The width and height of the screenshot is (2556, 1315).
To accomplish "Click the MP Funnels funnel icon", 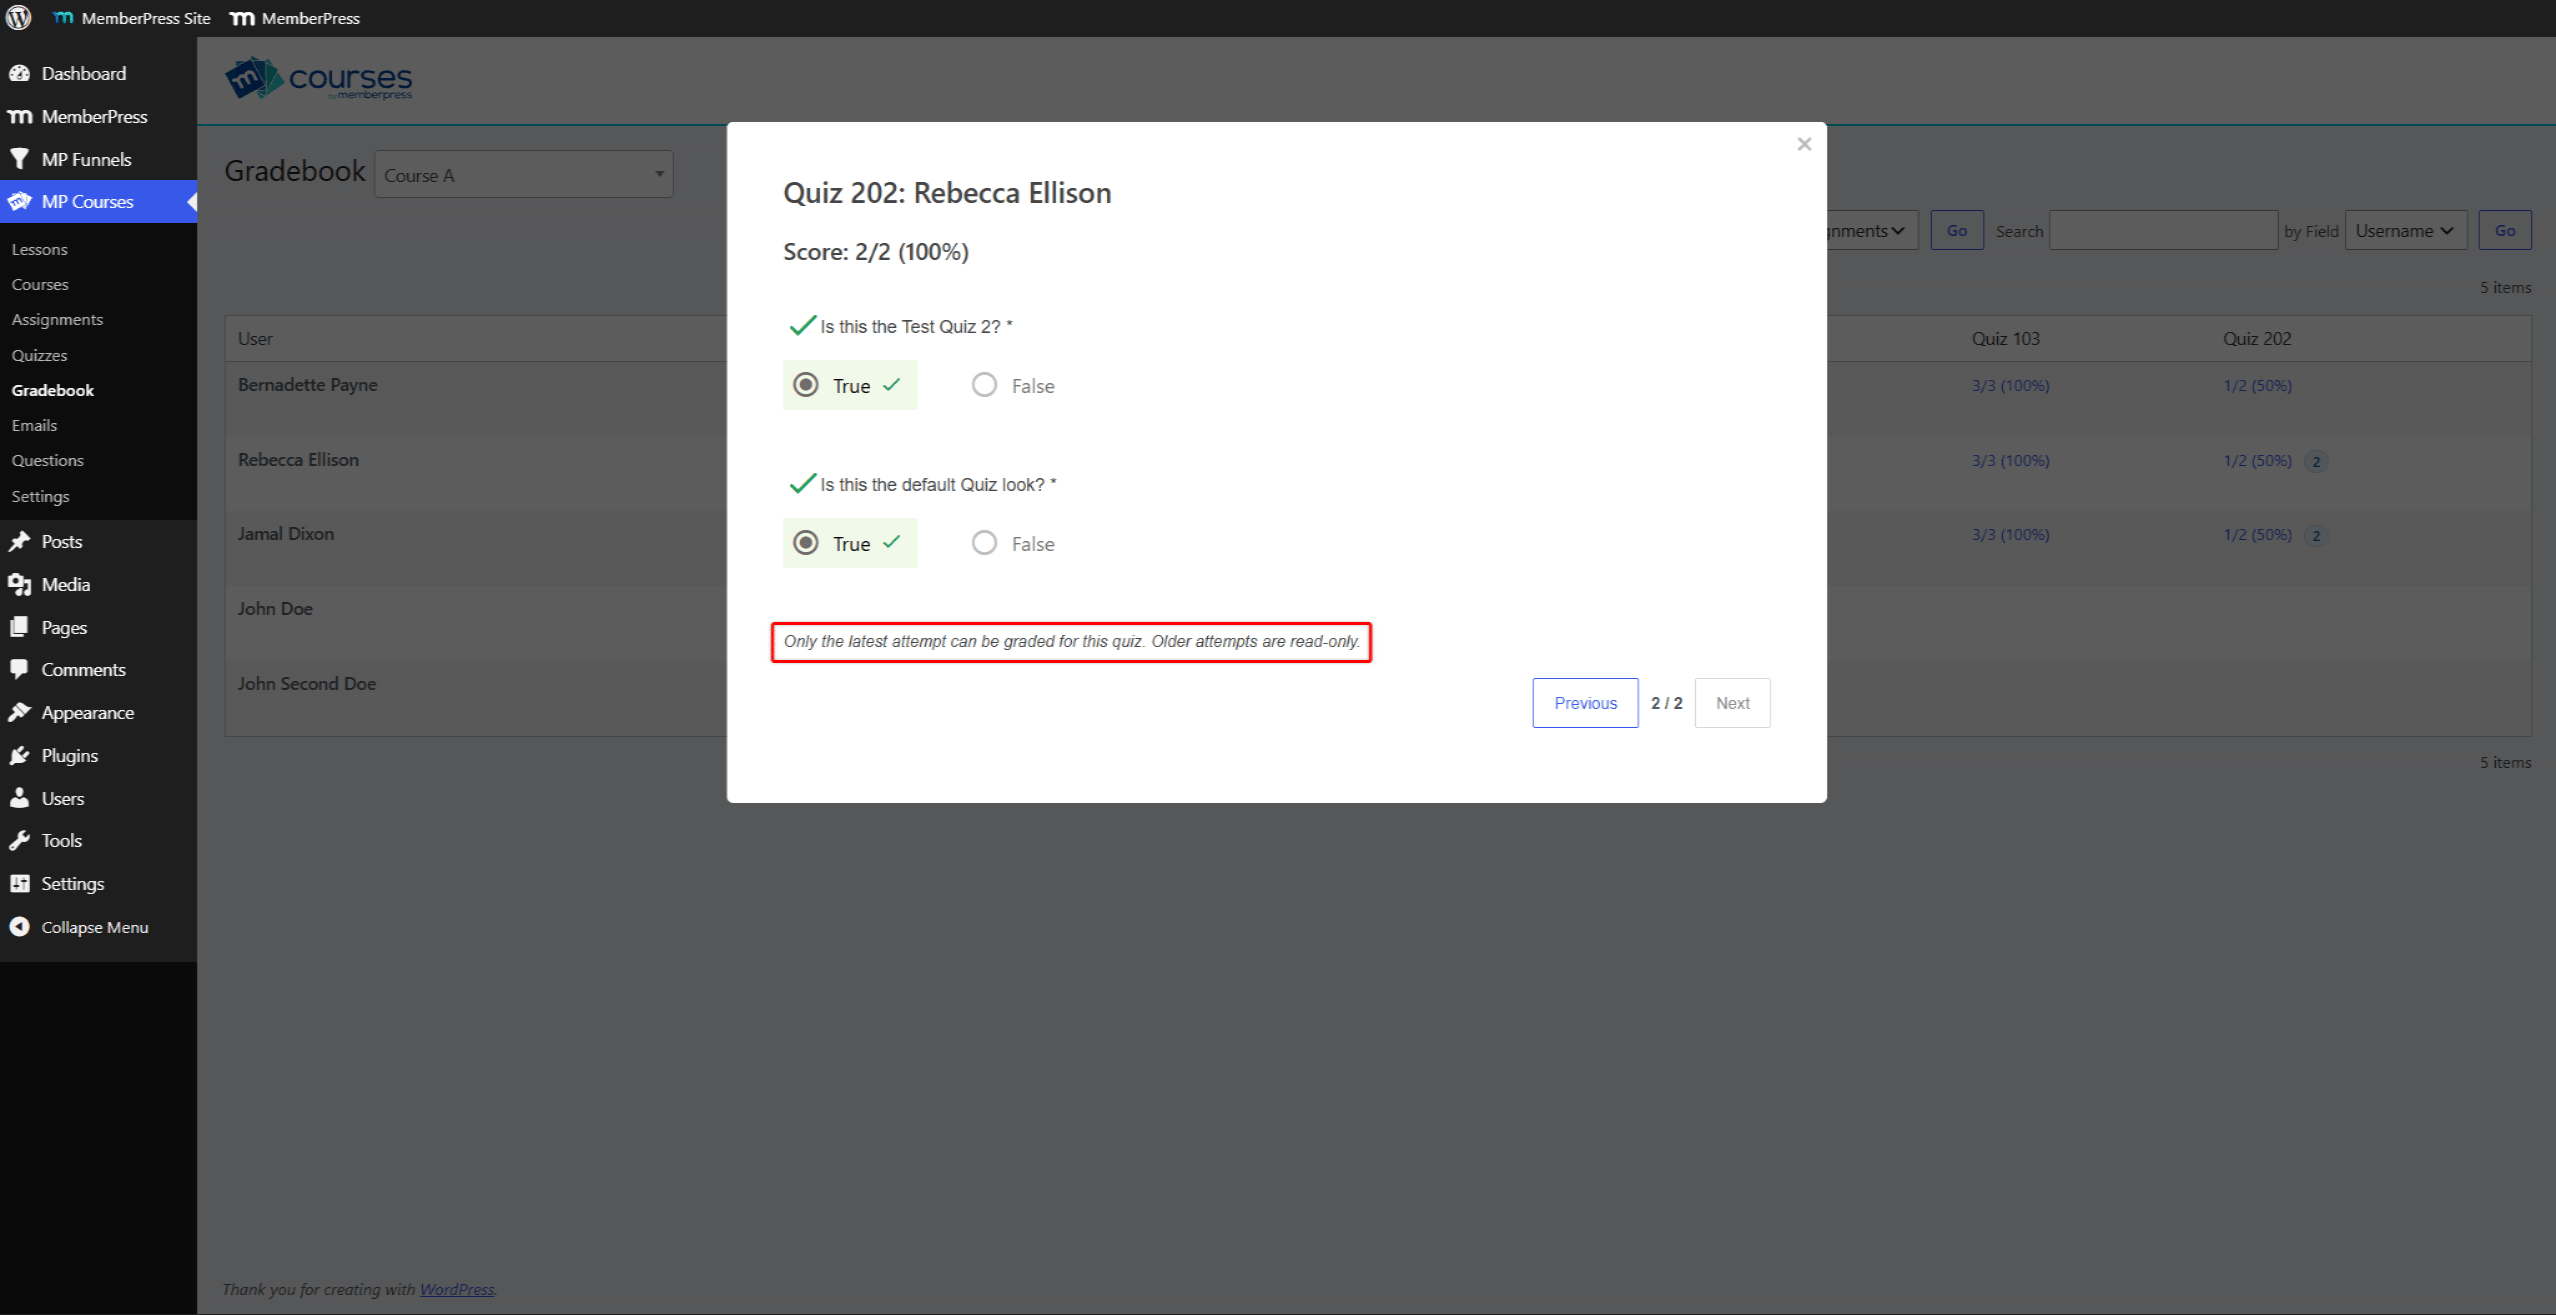I will pos(19,159).
